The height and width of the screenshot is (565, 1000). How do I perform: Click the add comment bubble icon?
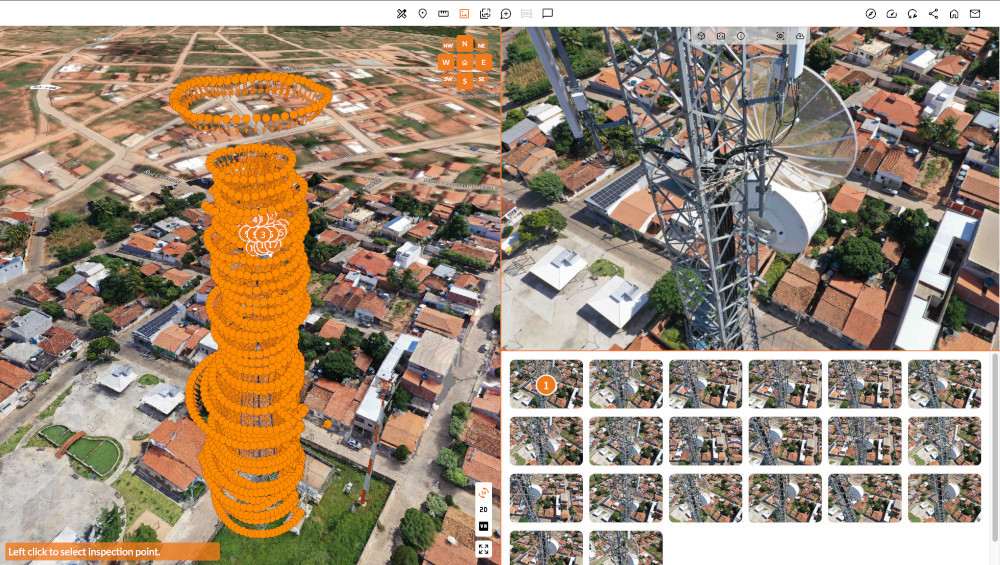coord(506,13)
